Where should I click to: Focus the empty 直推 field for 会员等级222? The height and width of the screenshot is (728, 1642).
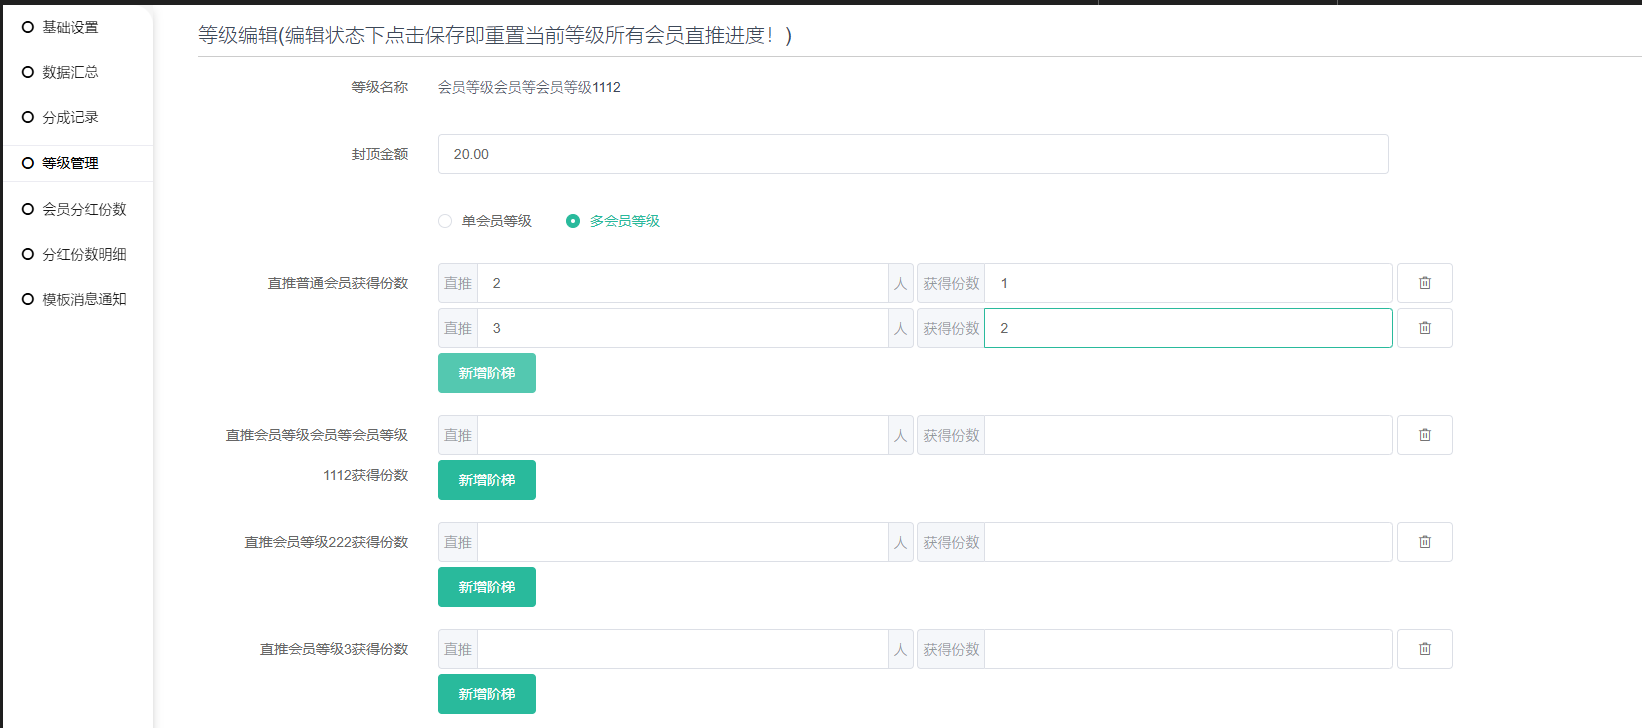[683, 542]
